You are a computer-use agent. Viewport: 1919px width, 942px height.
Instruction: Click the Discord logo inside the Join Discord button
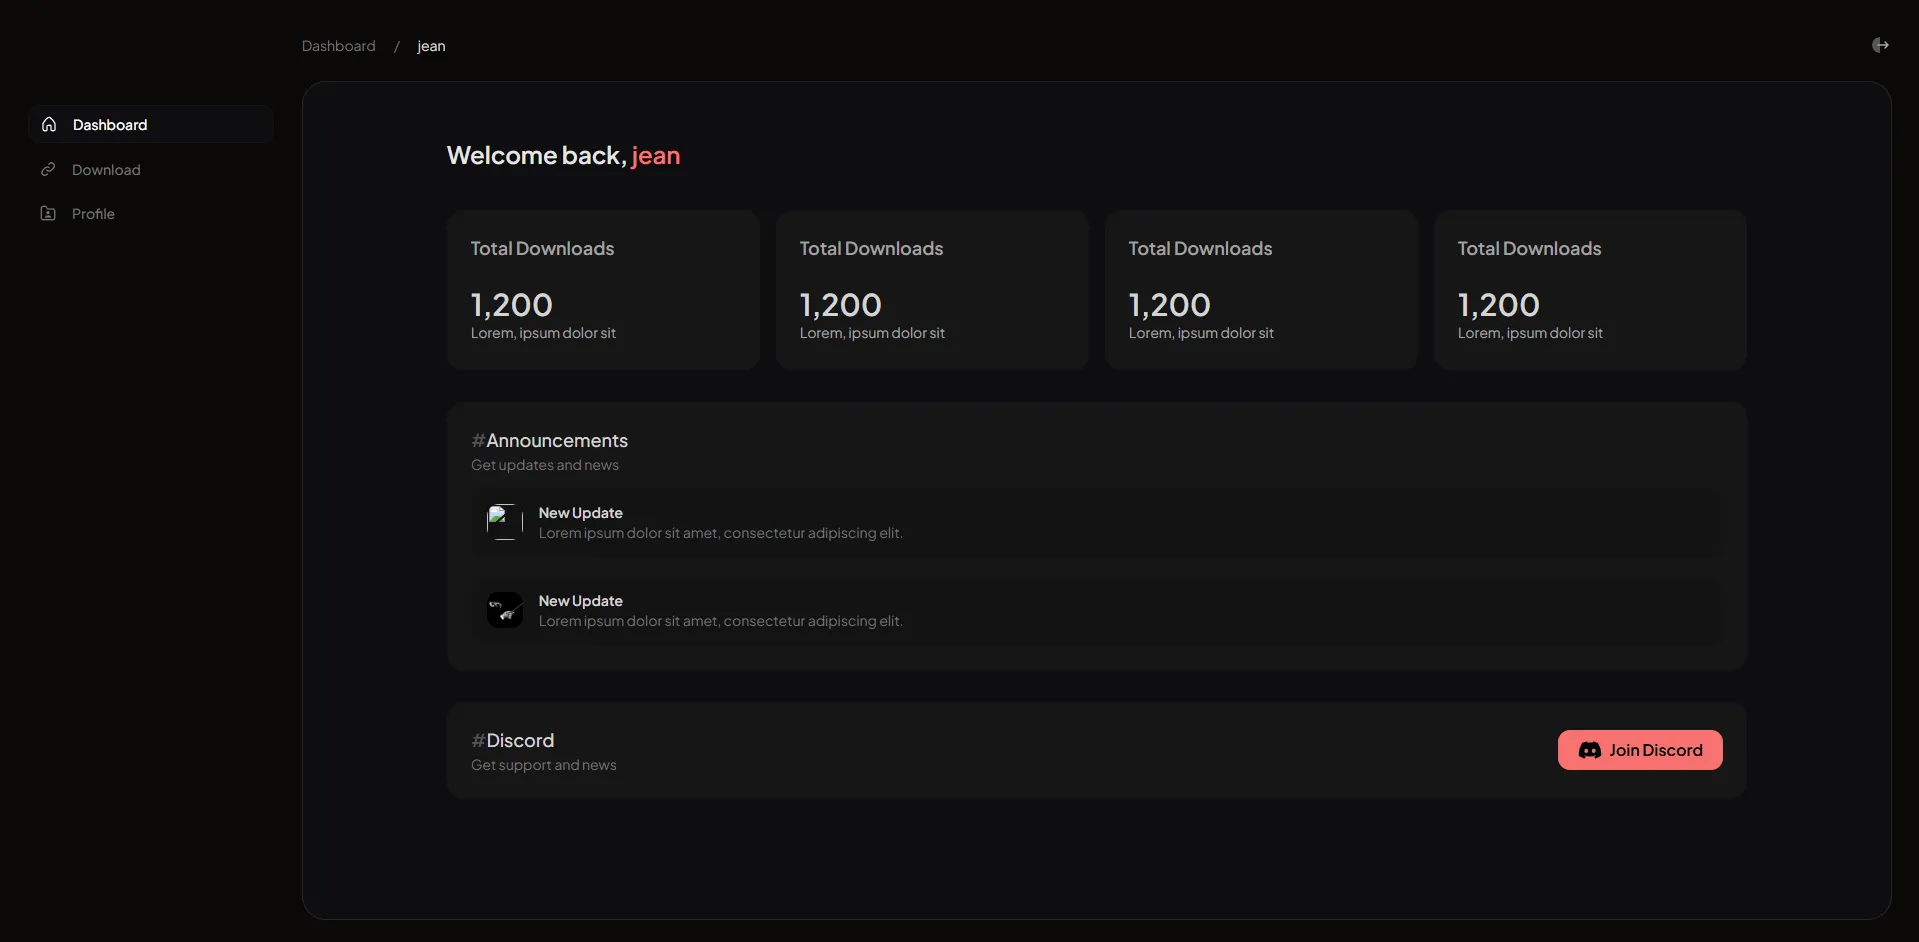point(1591,750)
